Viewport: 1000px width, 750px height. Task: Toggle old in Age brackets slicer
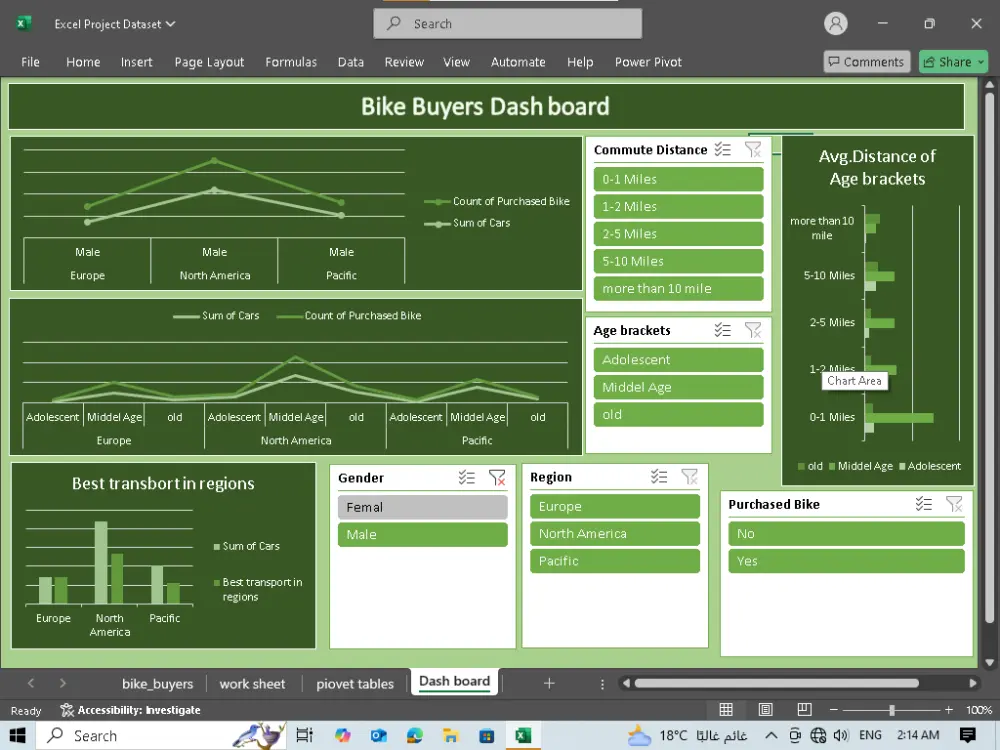coord(679,415)
